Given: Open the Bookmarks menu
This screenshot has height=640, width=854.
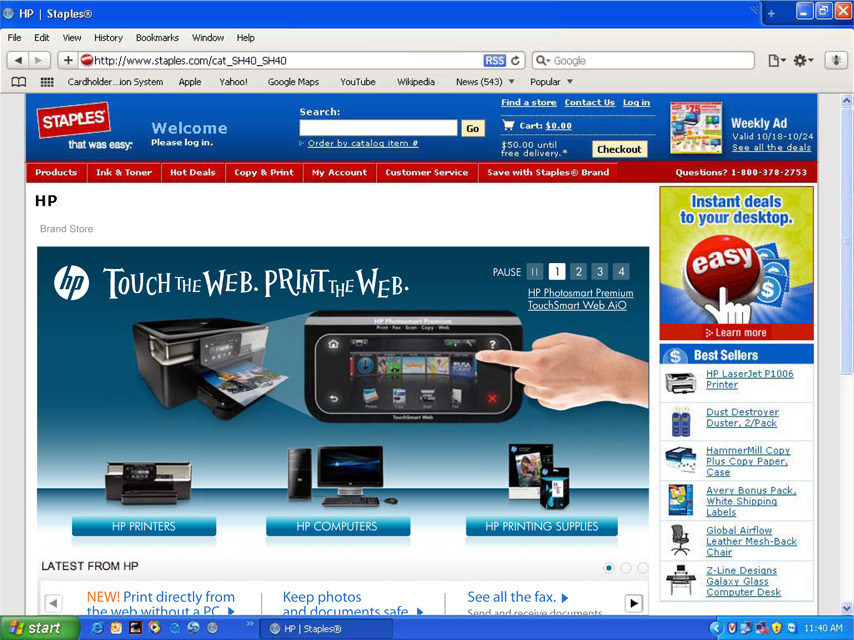Looking at the screenshot, I should pyautogui.click(x=157, y=38).
